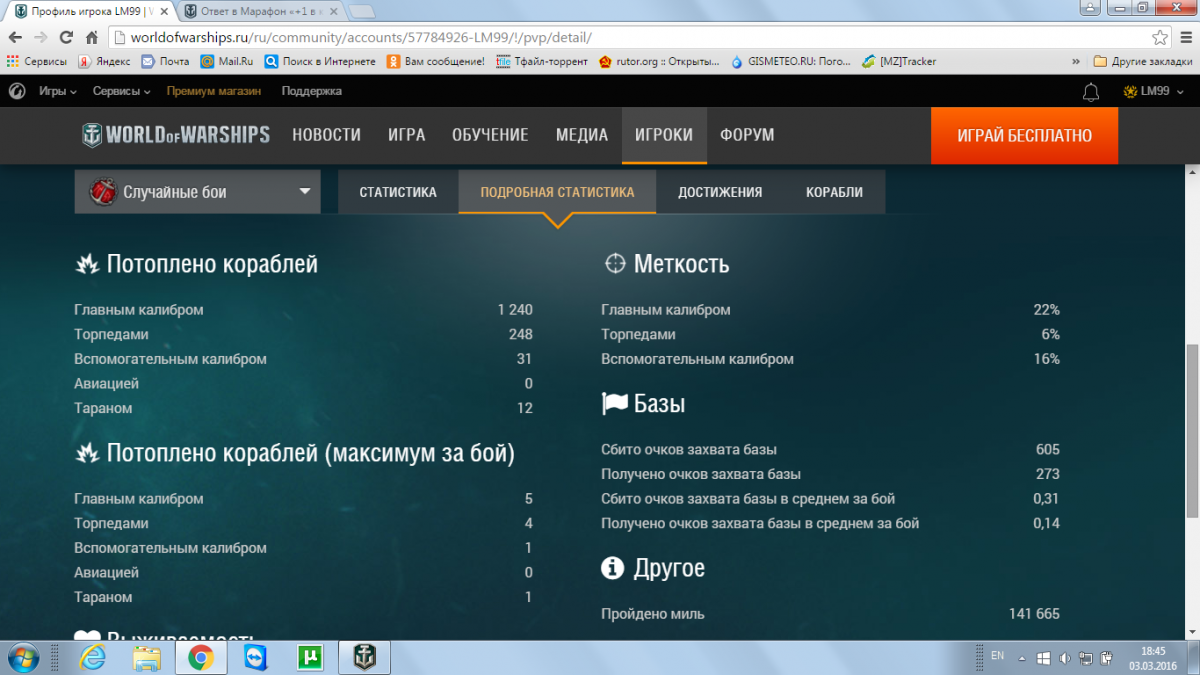Click the ИГРАЙ БЕСПЛАТНО button
The height and width of the screenshot is (675, 1200).
tap(1023, 135)
